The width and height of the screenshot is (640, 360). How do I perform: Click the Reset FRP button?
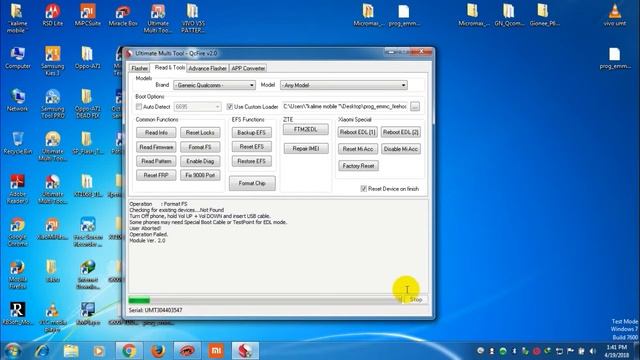pyautogui.click(x=156, y=175)
